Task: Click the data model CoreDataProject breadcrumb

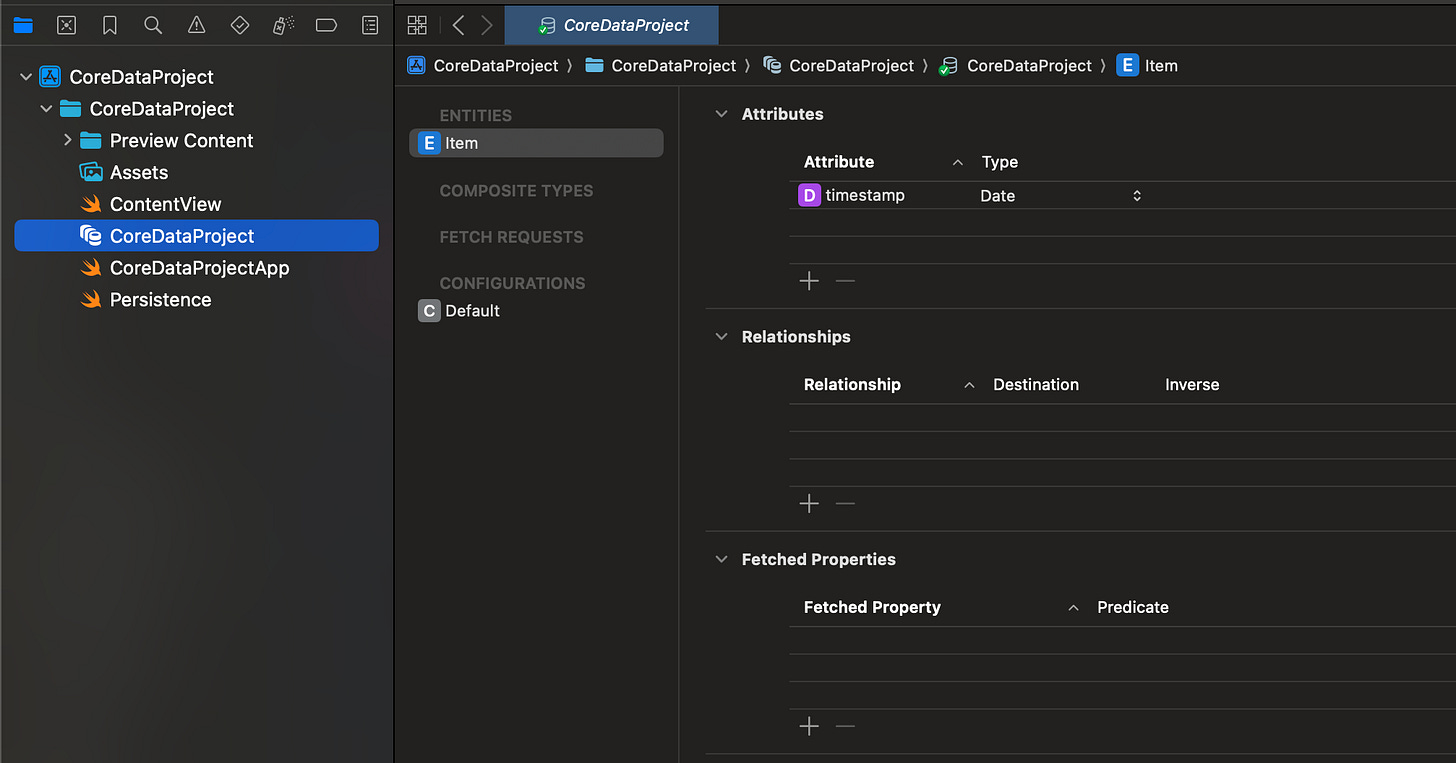Action: tap(851, 65)
